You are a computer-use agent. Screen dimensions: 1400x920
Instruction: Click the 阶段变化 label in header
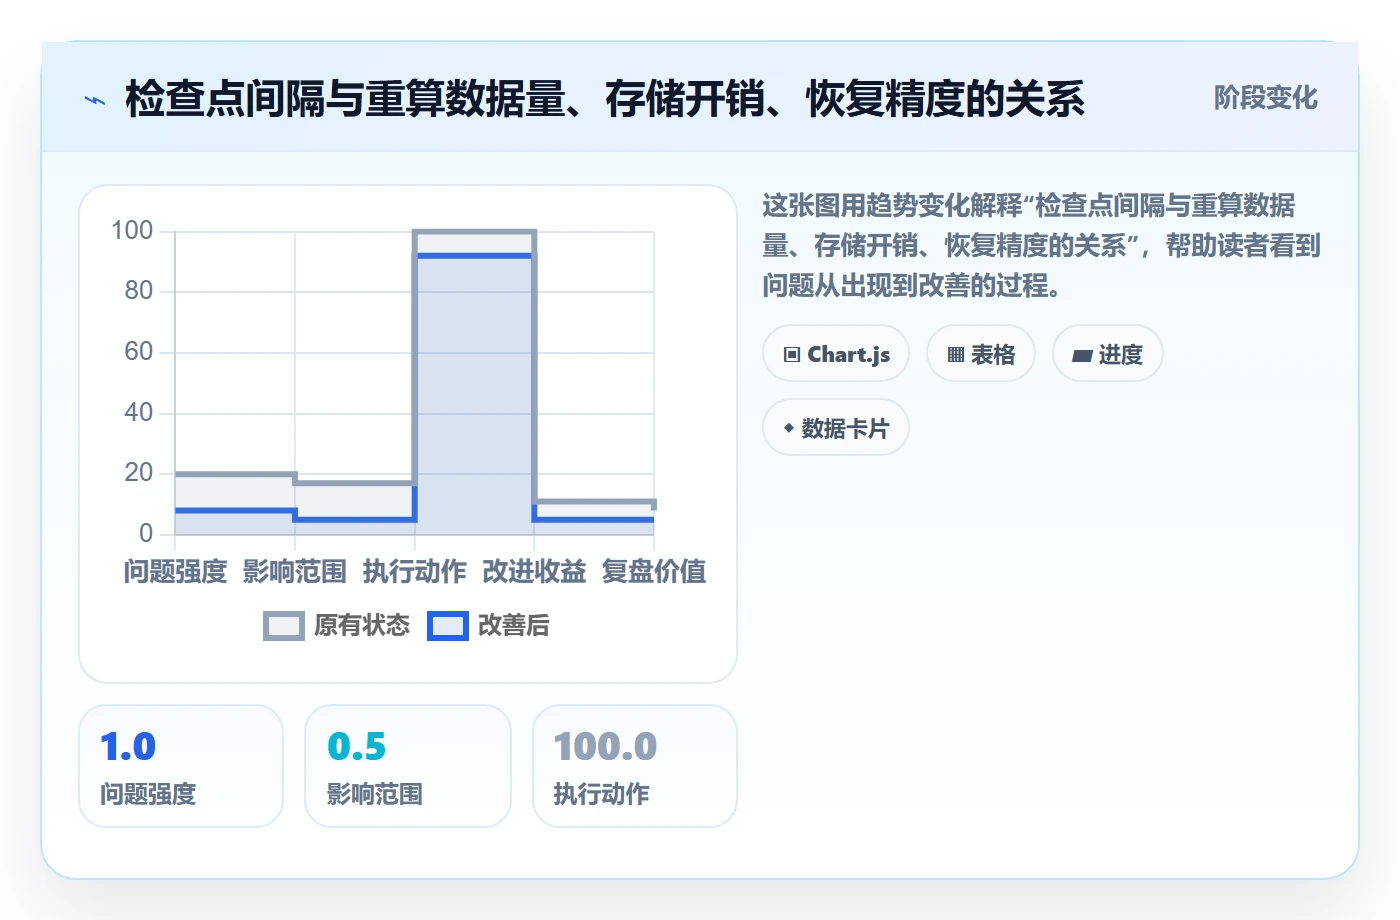coord(1265,98)
